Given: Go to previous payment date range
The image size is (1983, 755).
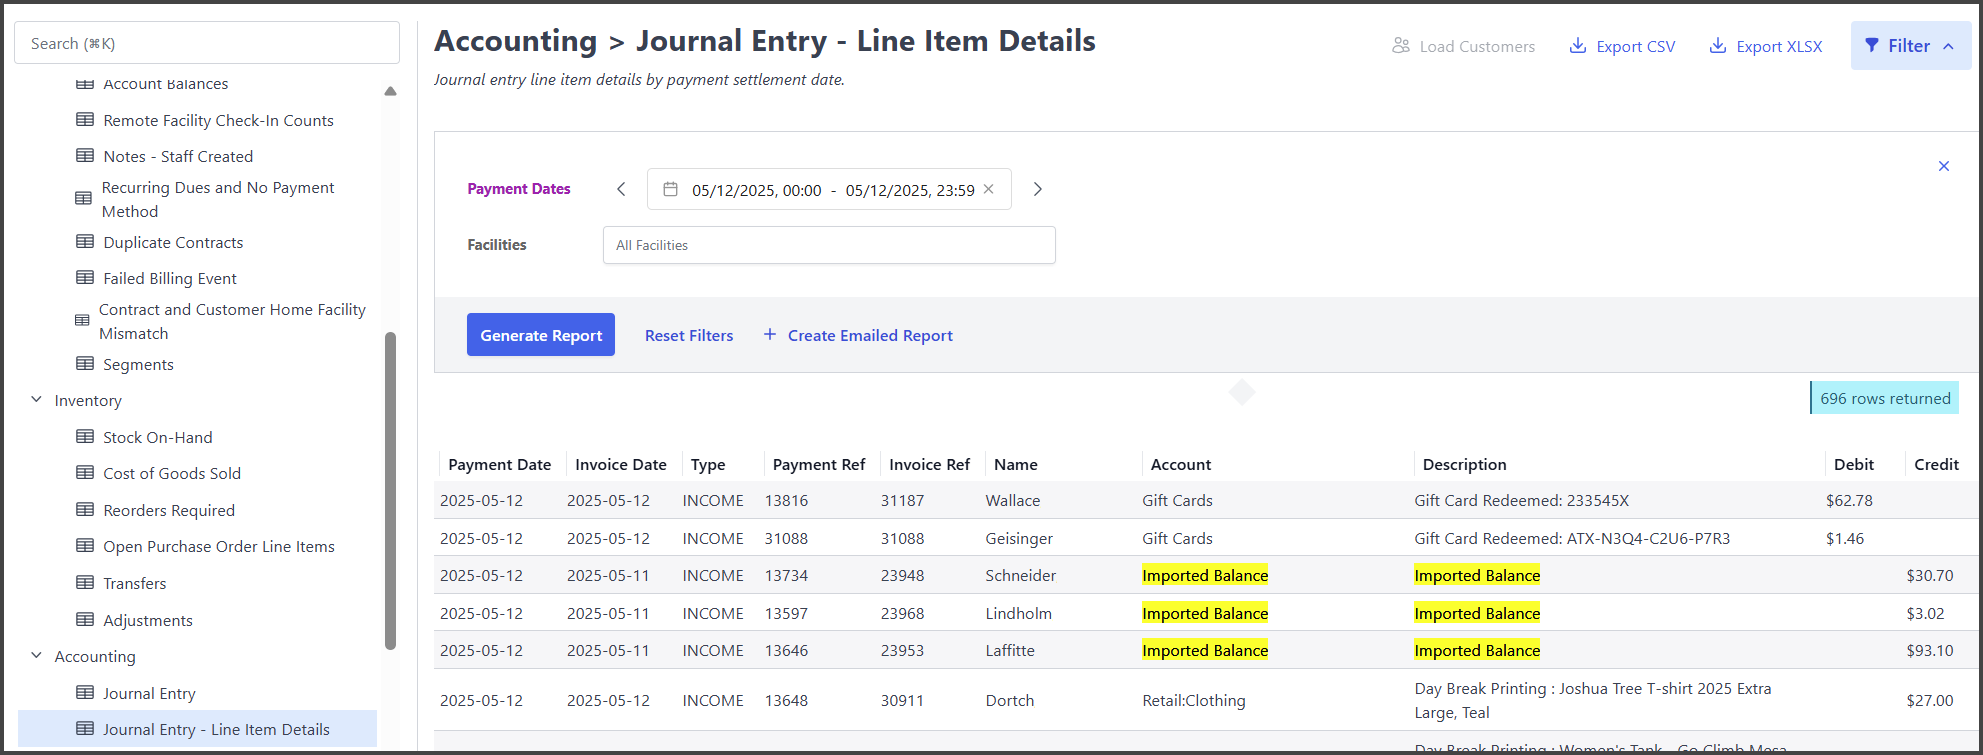Looking at the screenshot, I should tap(621, 189).
